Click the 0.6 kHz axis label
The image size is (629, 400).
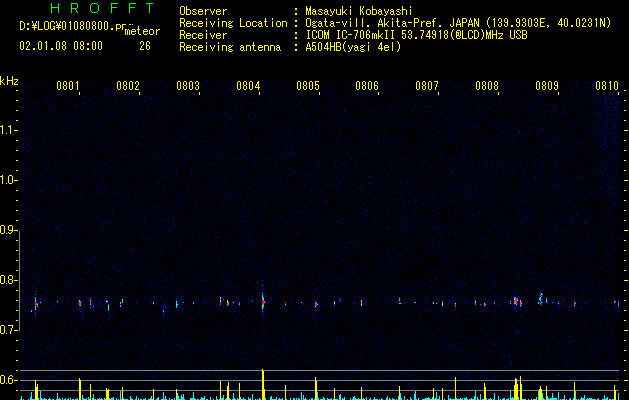pyautogui.click(x=8, y=380)
